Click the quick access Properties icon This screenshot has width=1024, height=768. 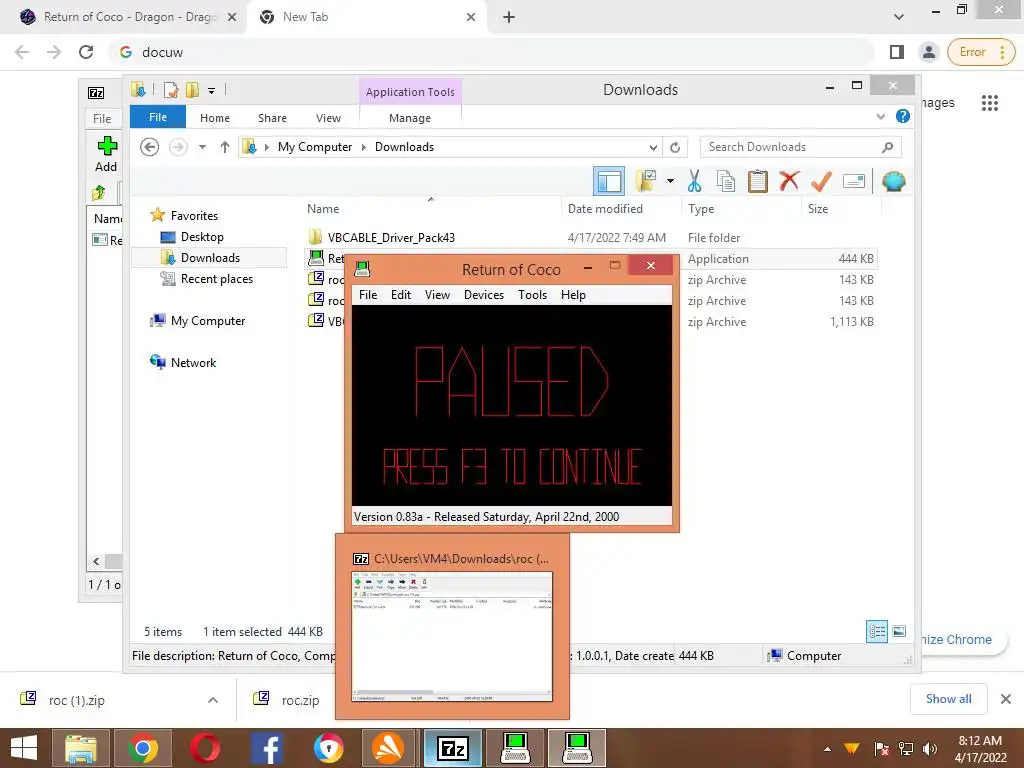tap(171, 90)
